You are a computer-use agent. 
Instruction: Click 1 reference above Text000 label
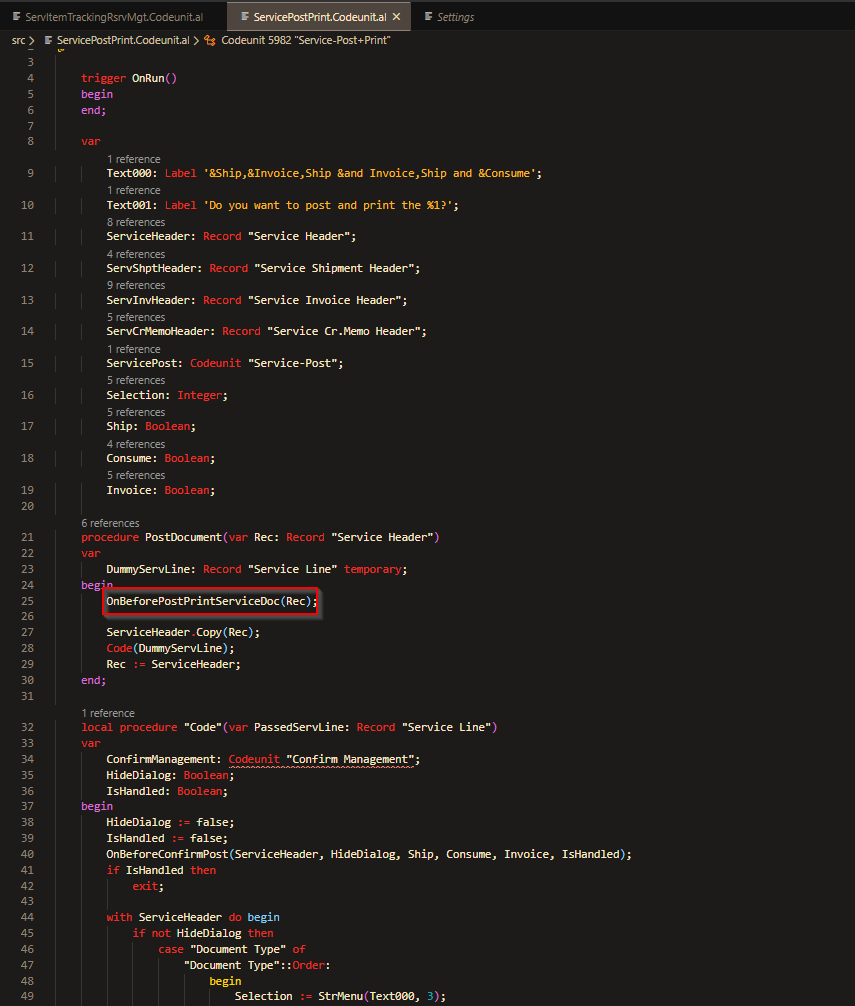133,158
